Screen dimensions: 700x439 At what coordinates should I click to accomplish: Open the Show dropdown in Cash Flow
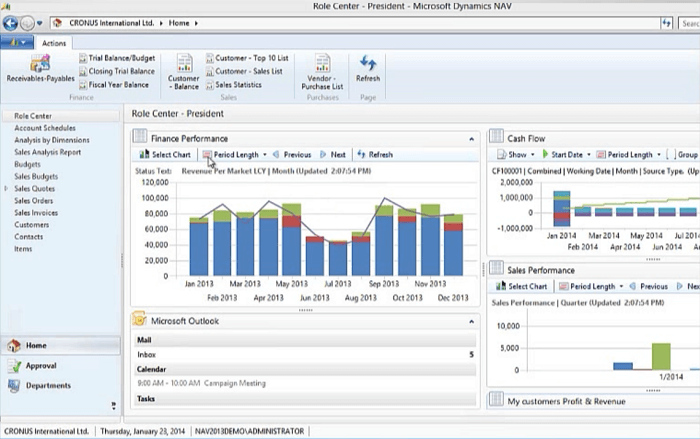(x=516, y=155)
